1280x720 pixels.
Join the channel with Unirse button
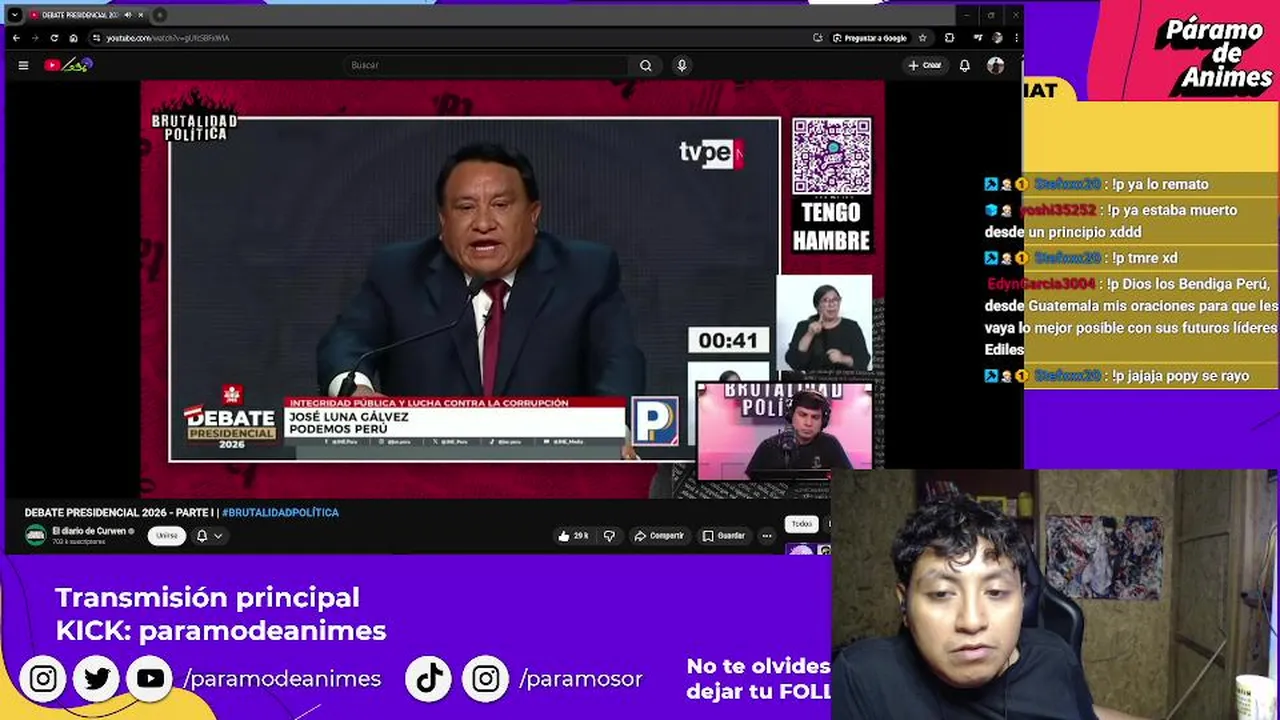click(x=167, y=536)
